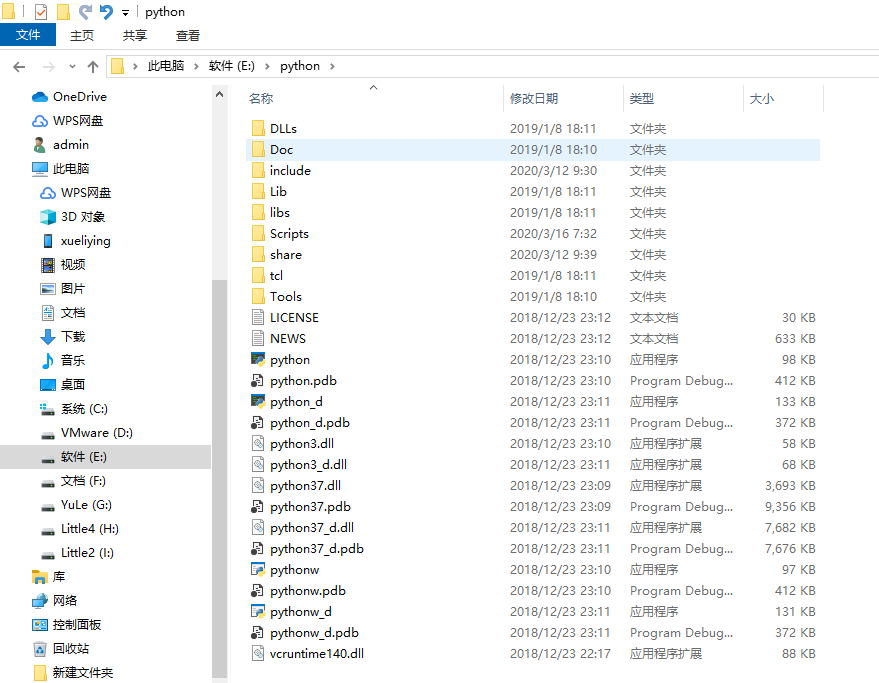
Task: Select the python_d application icon
Action: (258, 402)
